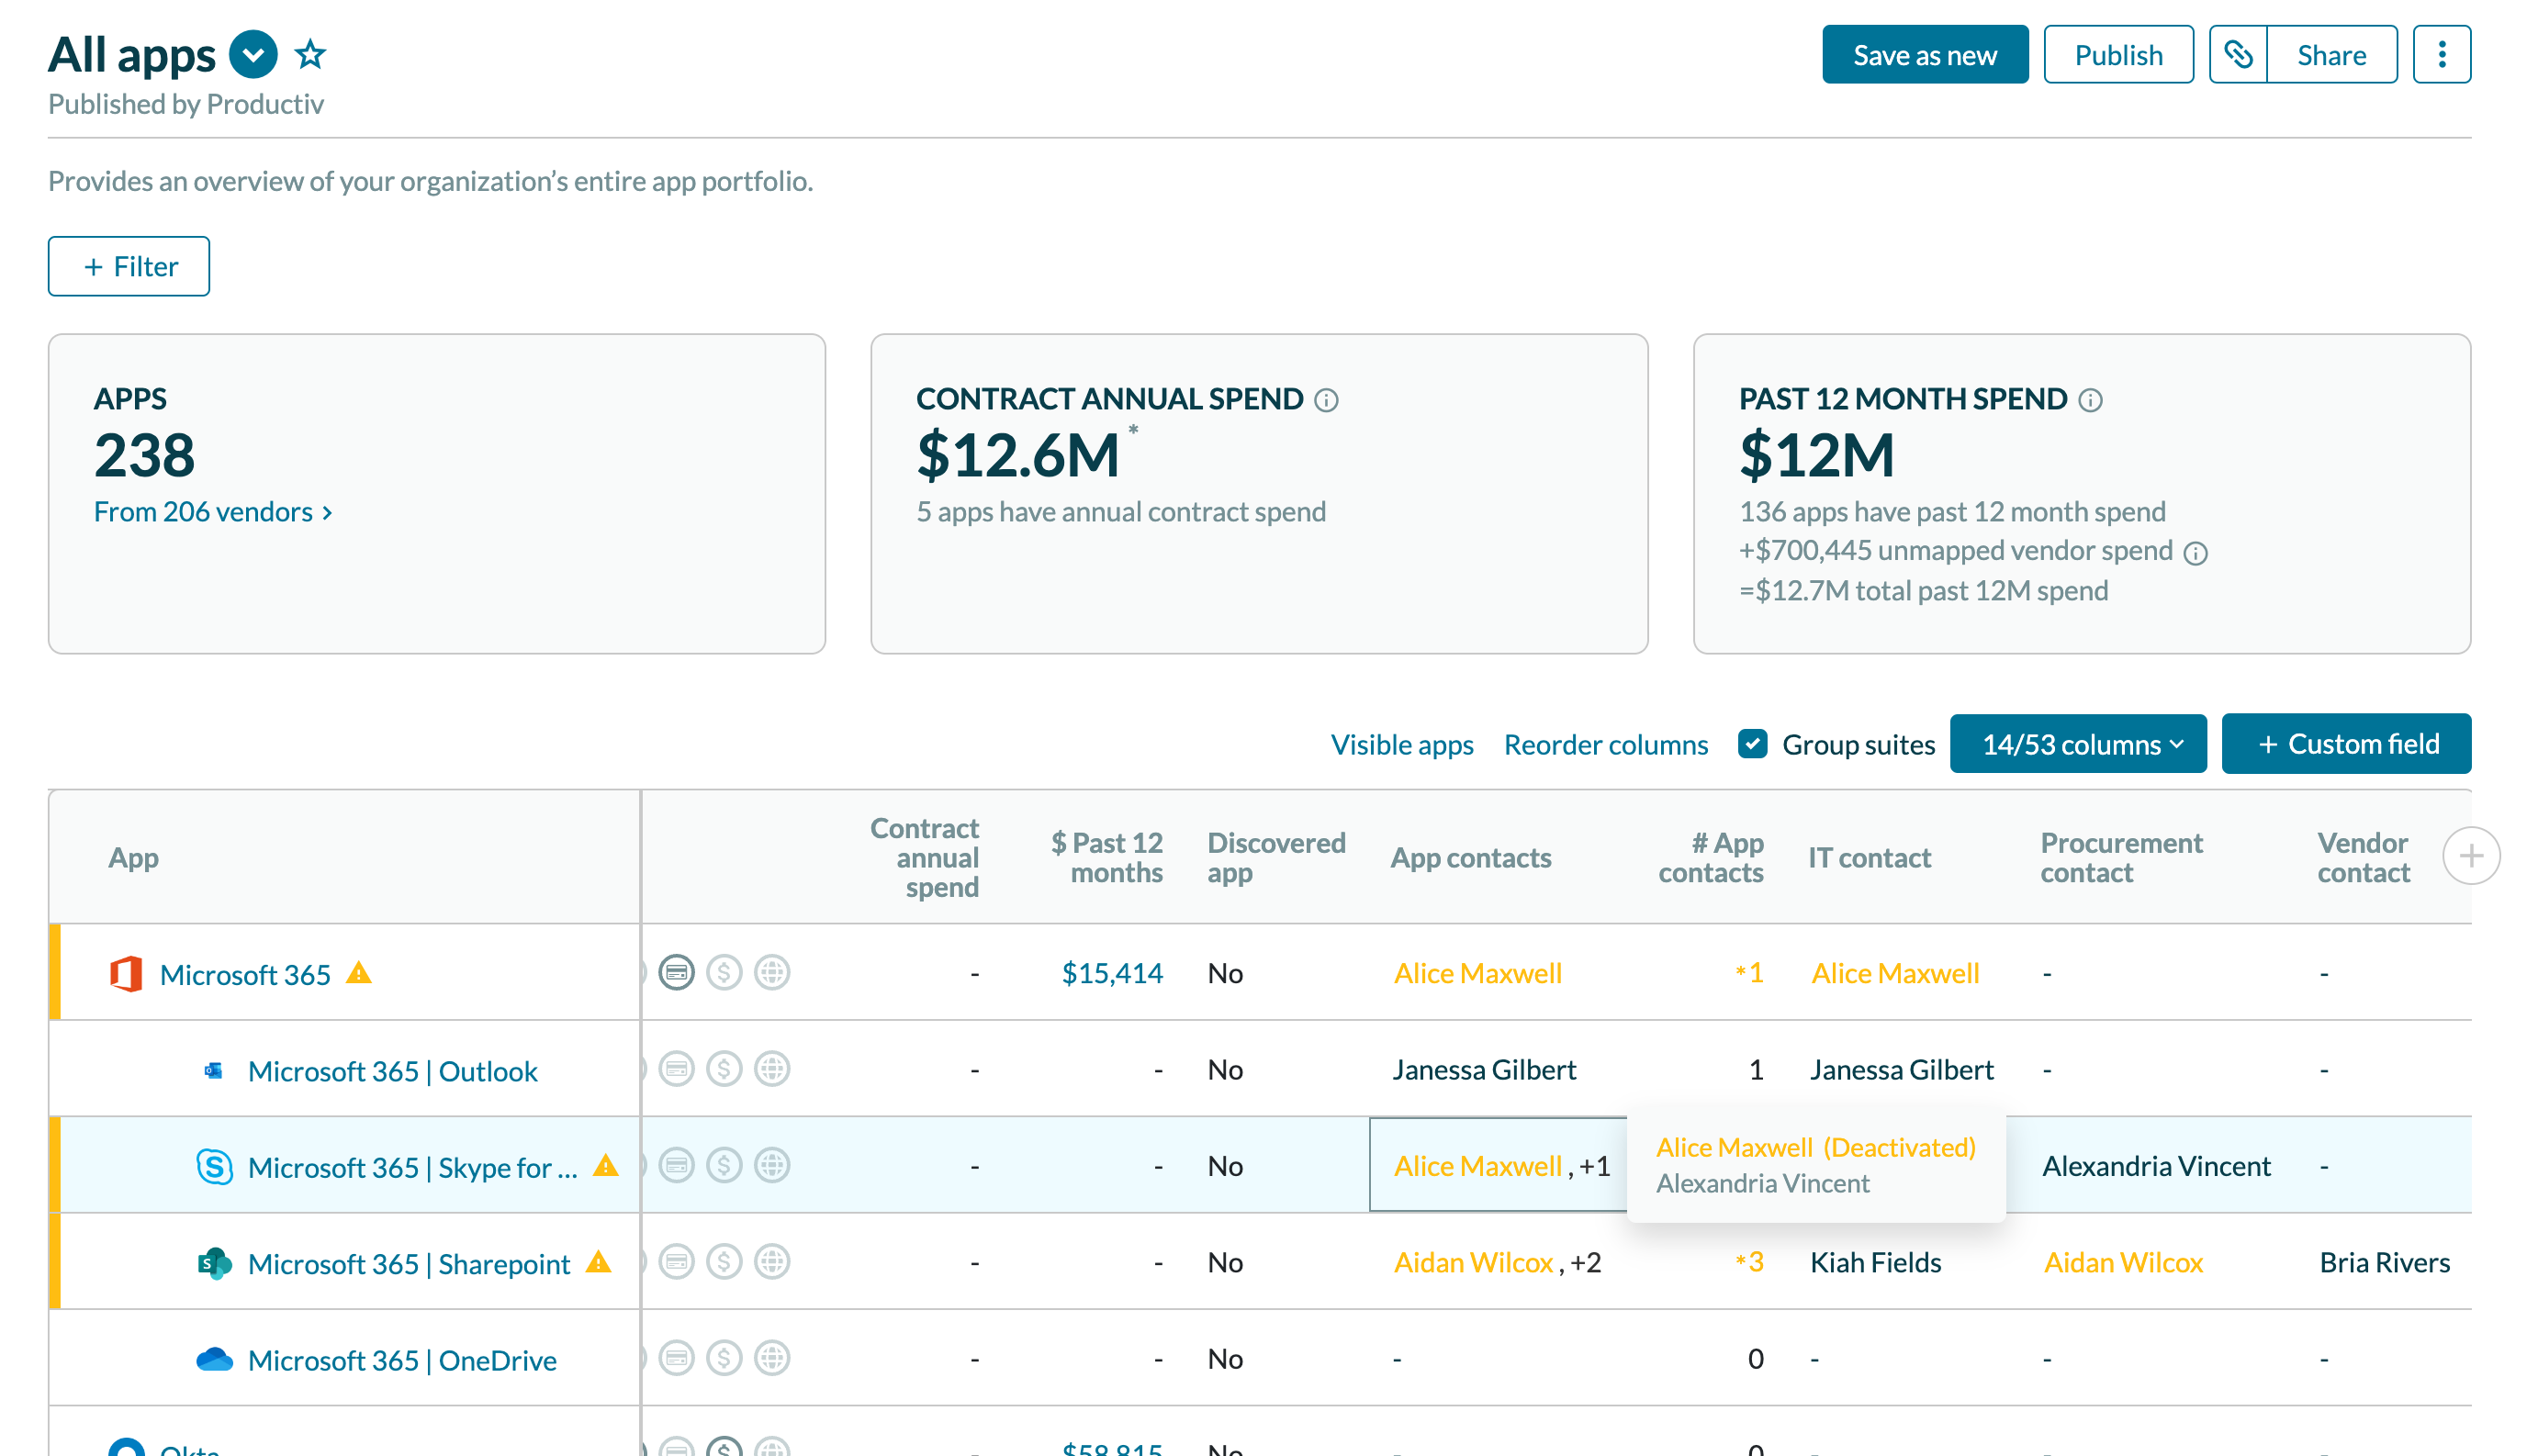
Task: Add a new Filter
Action: (x=129, y=266)
